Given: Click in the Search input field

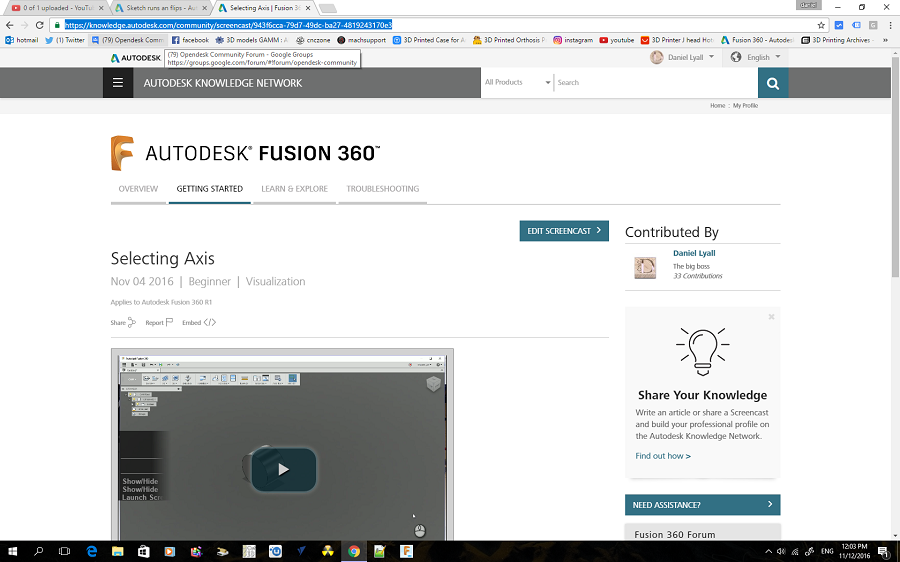Looking at the screenshot, I should tap(655, 83).
